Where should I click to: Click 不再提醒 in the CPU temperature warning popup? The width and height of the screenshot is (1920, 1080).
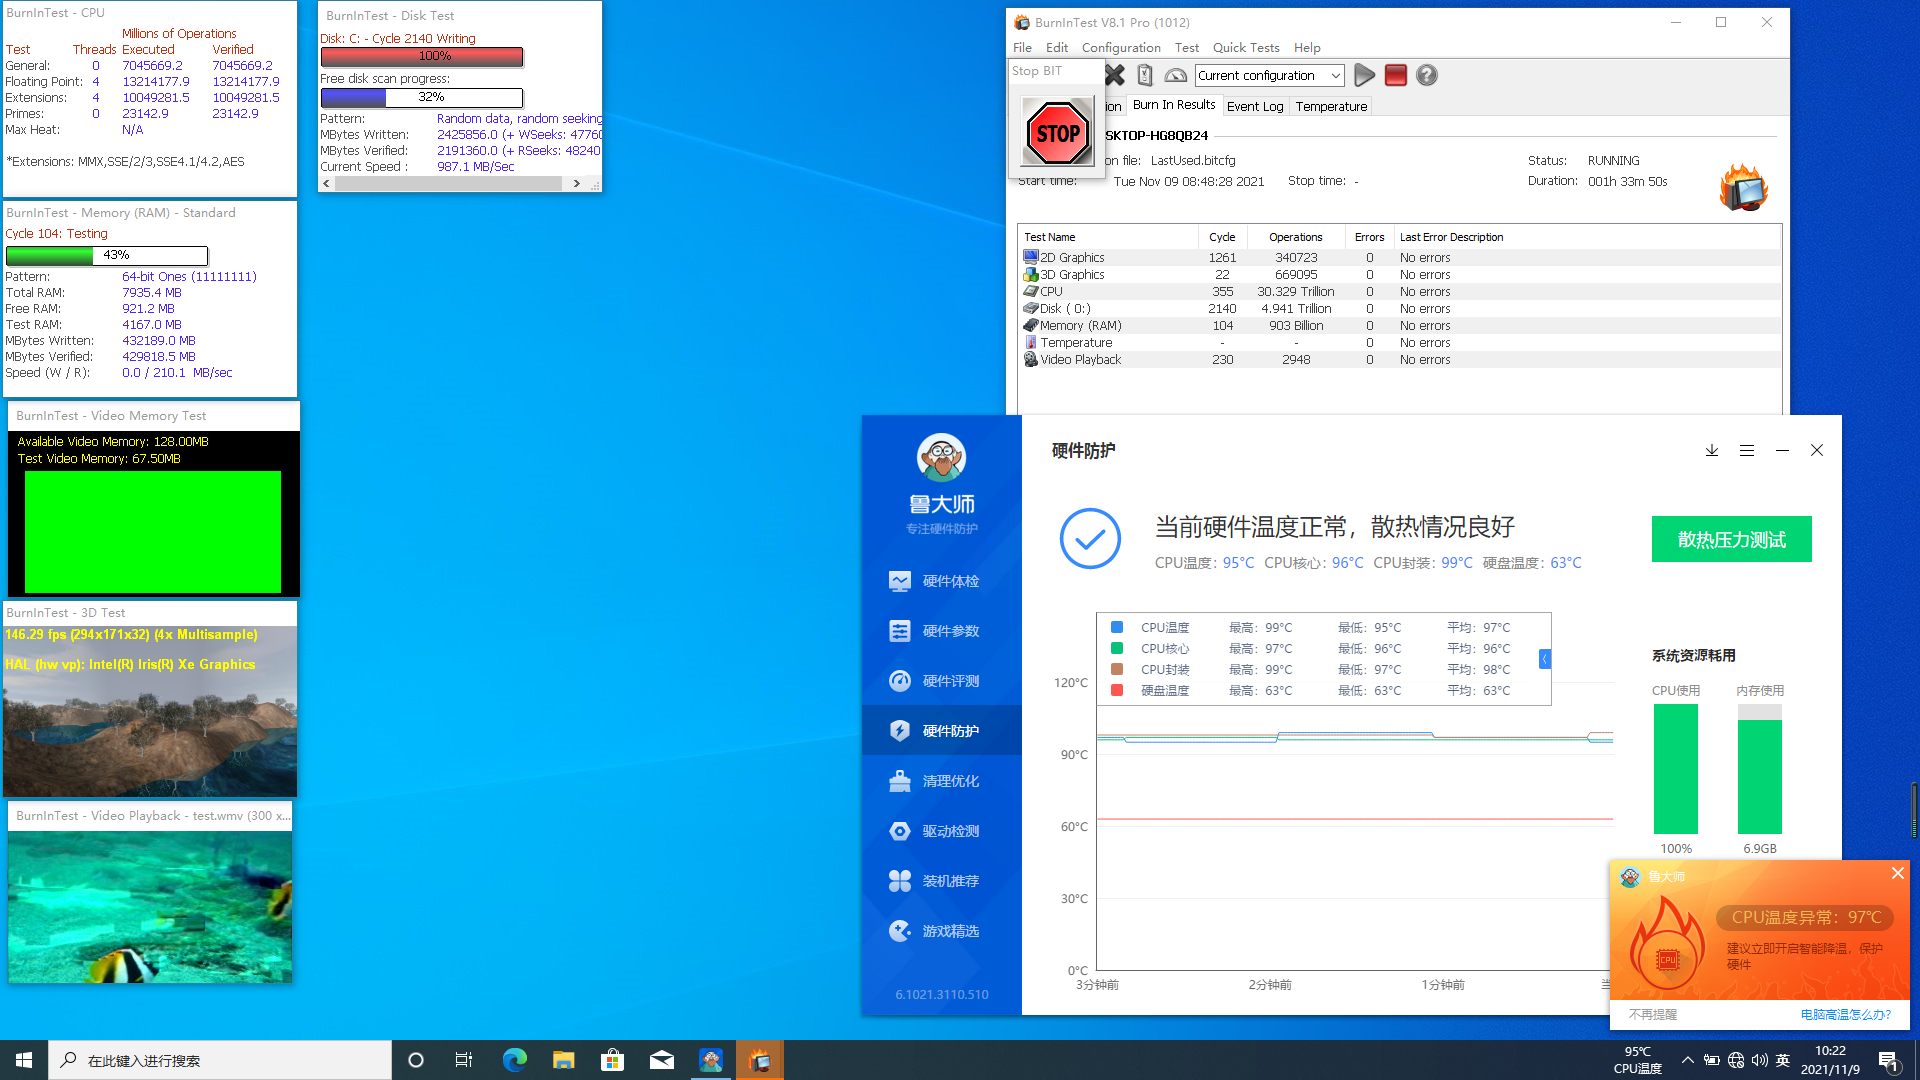(1655, 1014)
